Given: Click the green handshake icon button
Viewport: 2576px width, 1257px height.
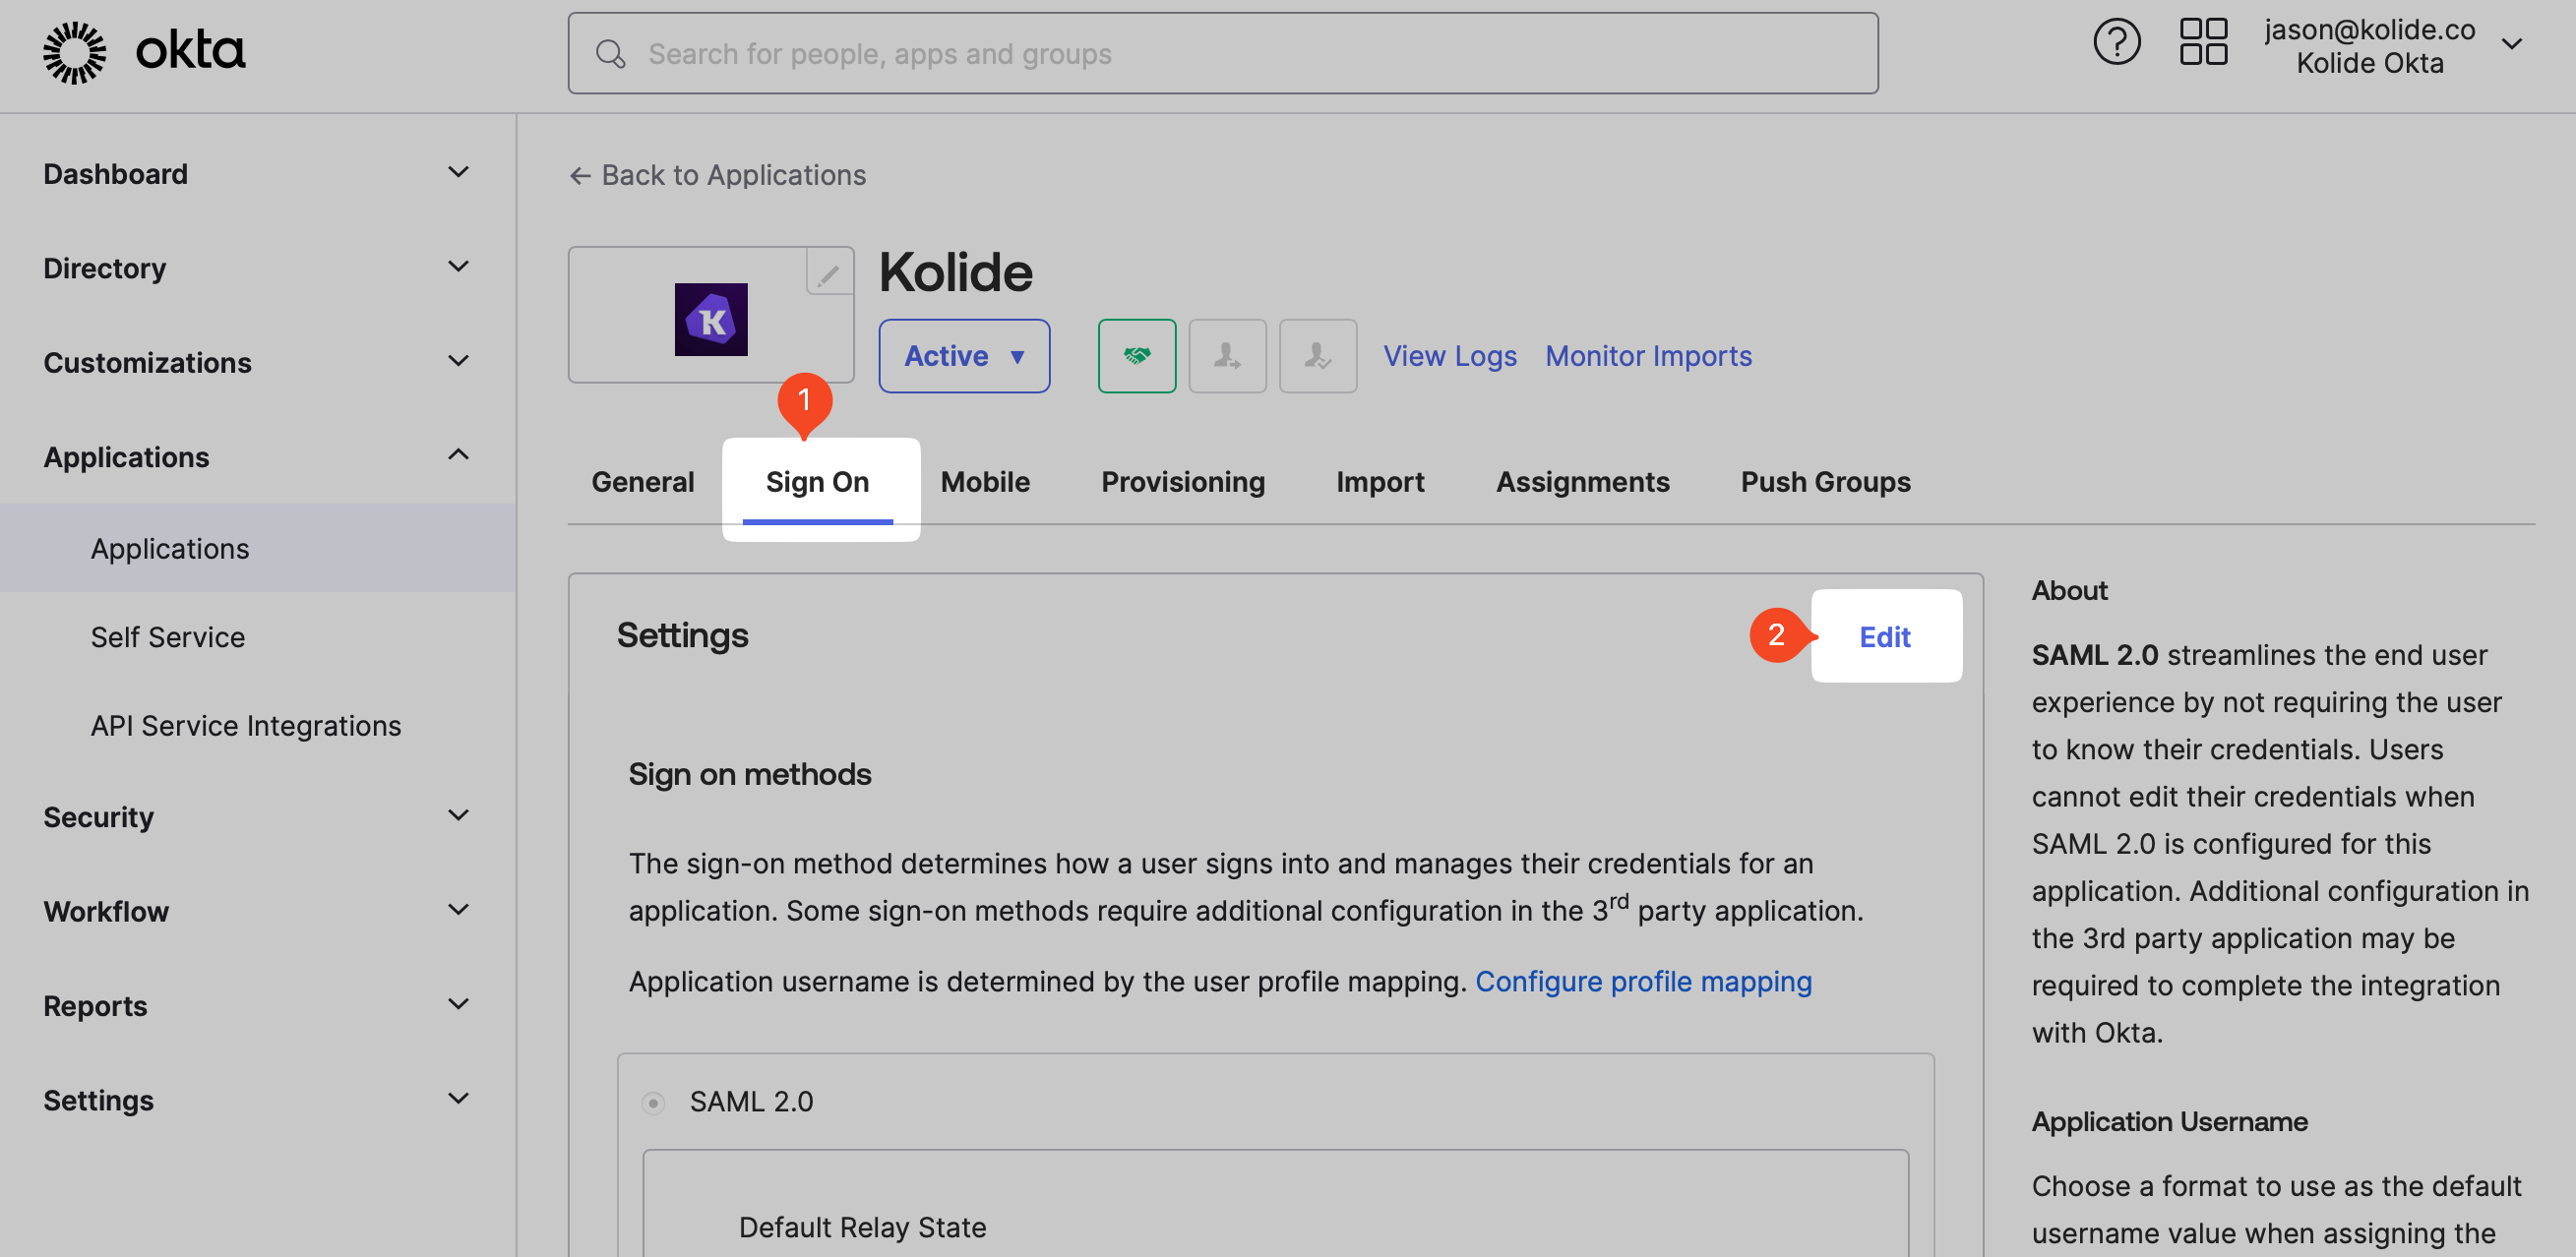Looking at the screenshot, I should coord(1137,356).
